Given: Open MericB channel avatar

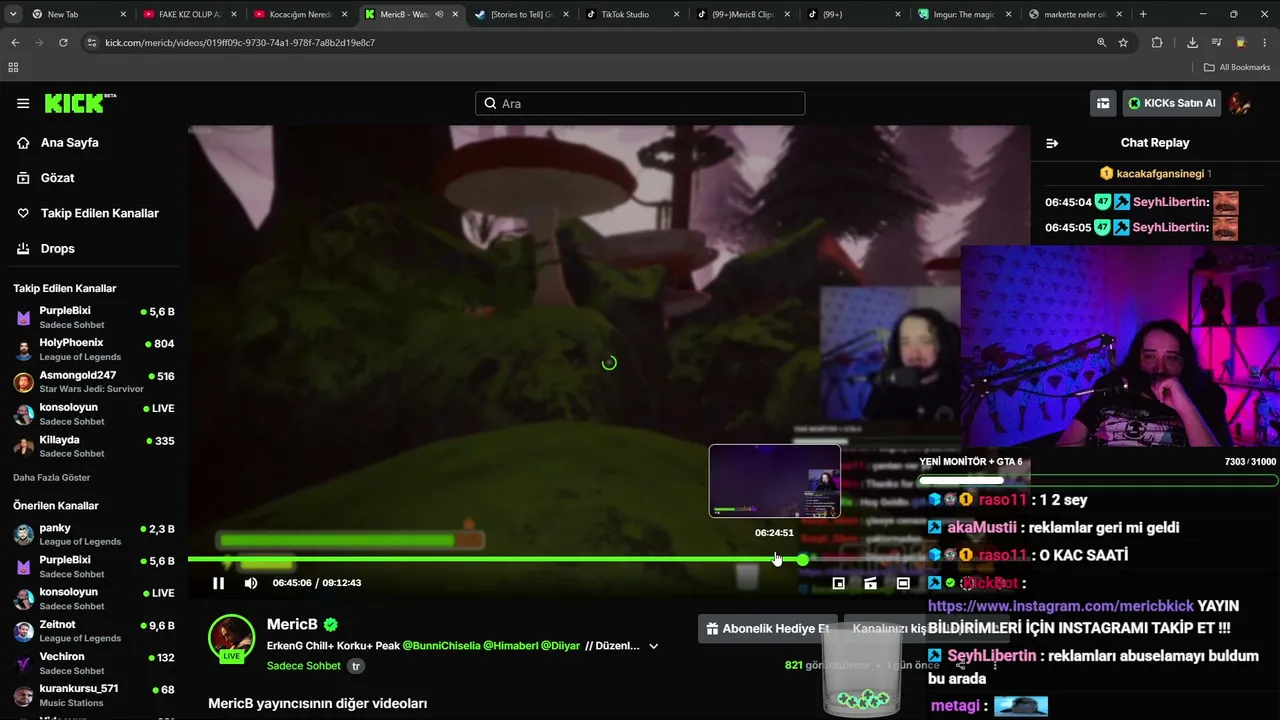Looking at the screenshot, I should [x=231, y=638].
